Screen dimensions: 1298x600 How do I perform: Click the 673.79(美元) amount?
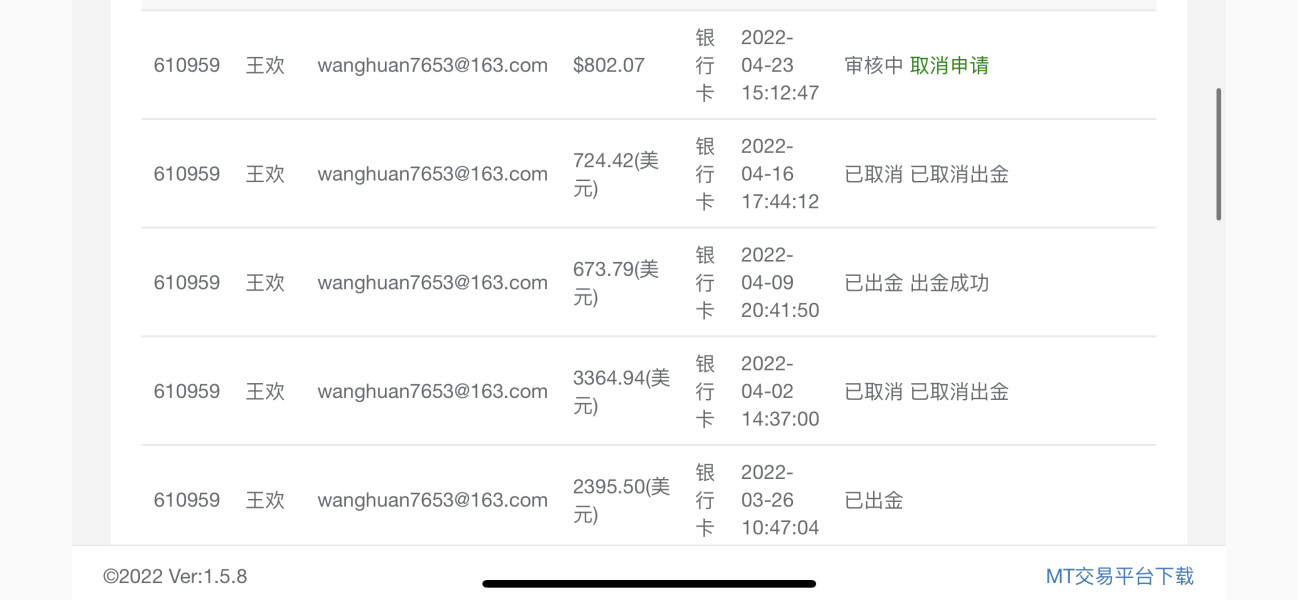[616, 283]
